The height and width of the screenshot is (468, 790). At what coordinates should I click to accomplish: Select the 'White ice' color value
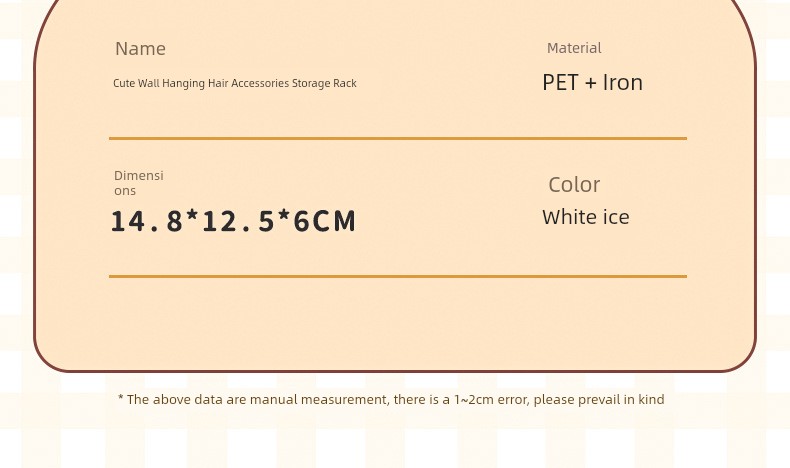585,218
